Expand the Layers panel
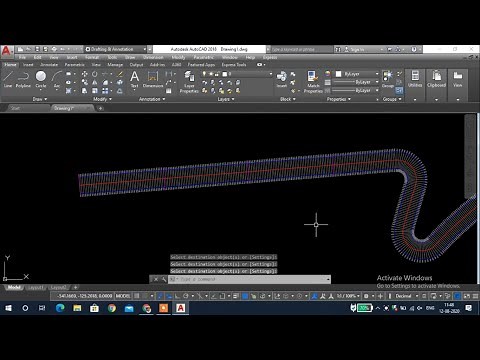Viewport: 480px width, 360px height. pyautogui.click(x=226, y=99)
